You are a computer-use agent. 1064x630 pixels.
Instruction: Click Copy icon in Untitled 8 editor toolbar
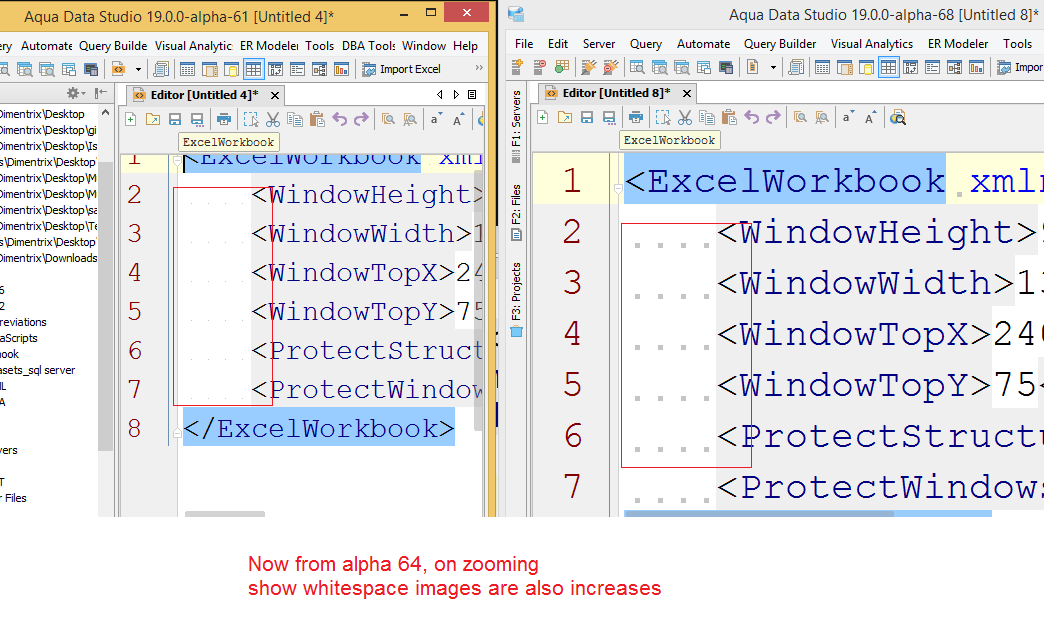707,118
